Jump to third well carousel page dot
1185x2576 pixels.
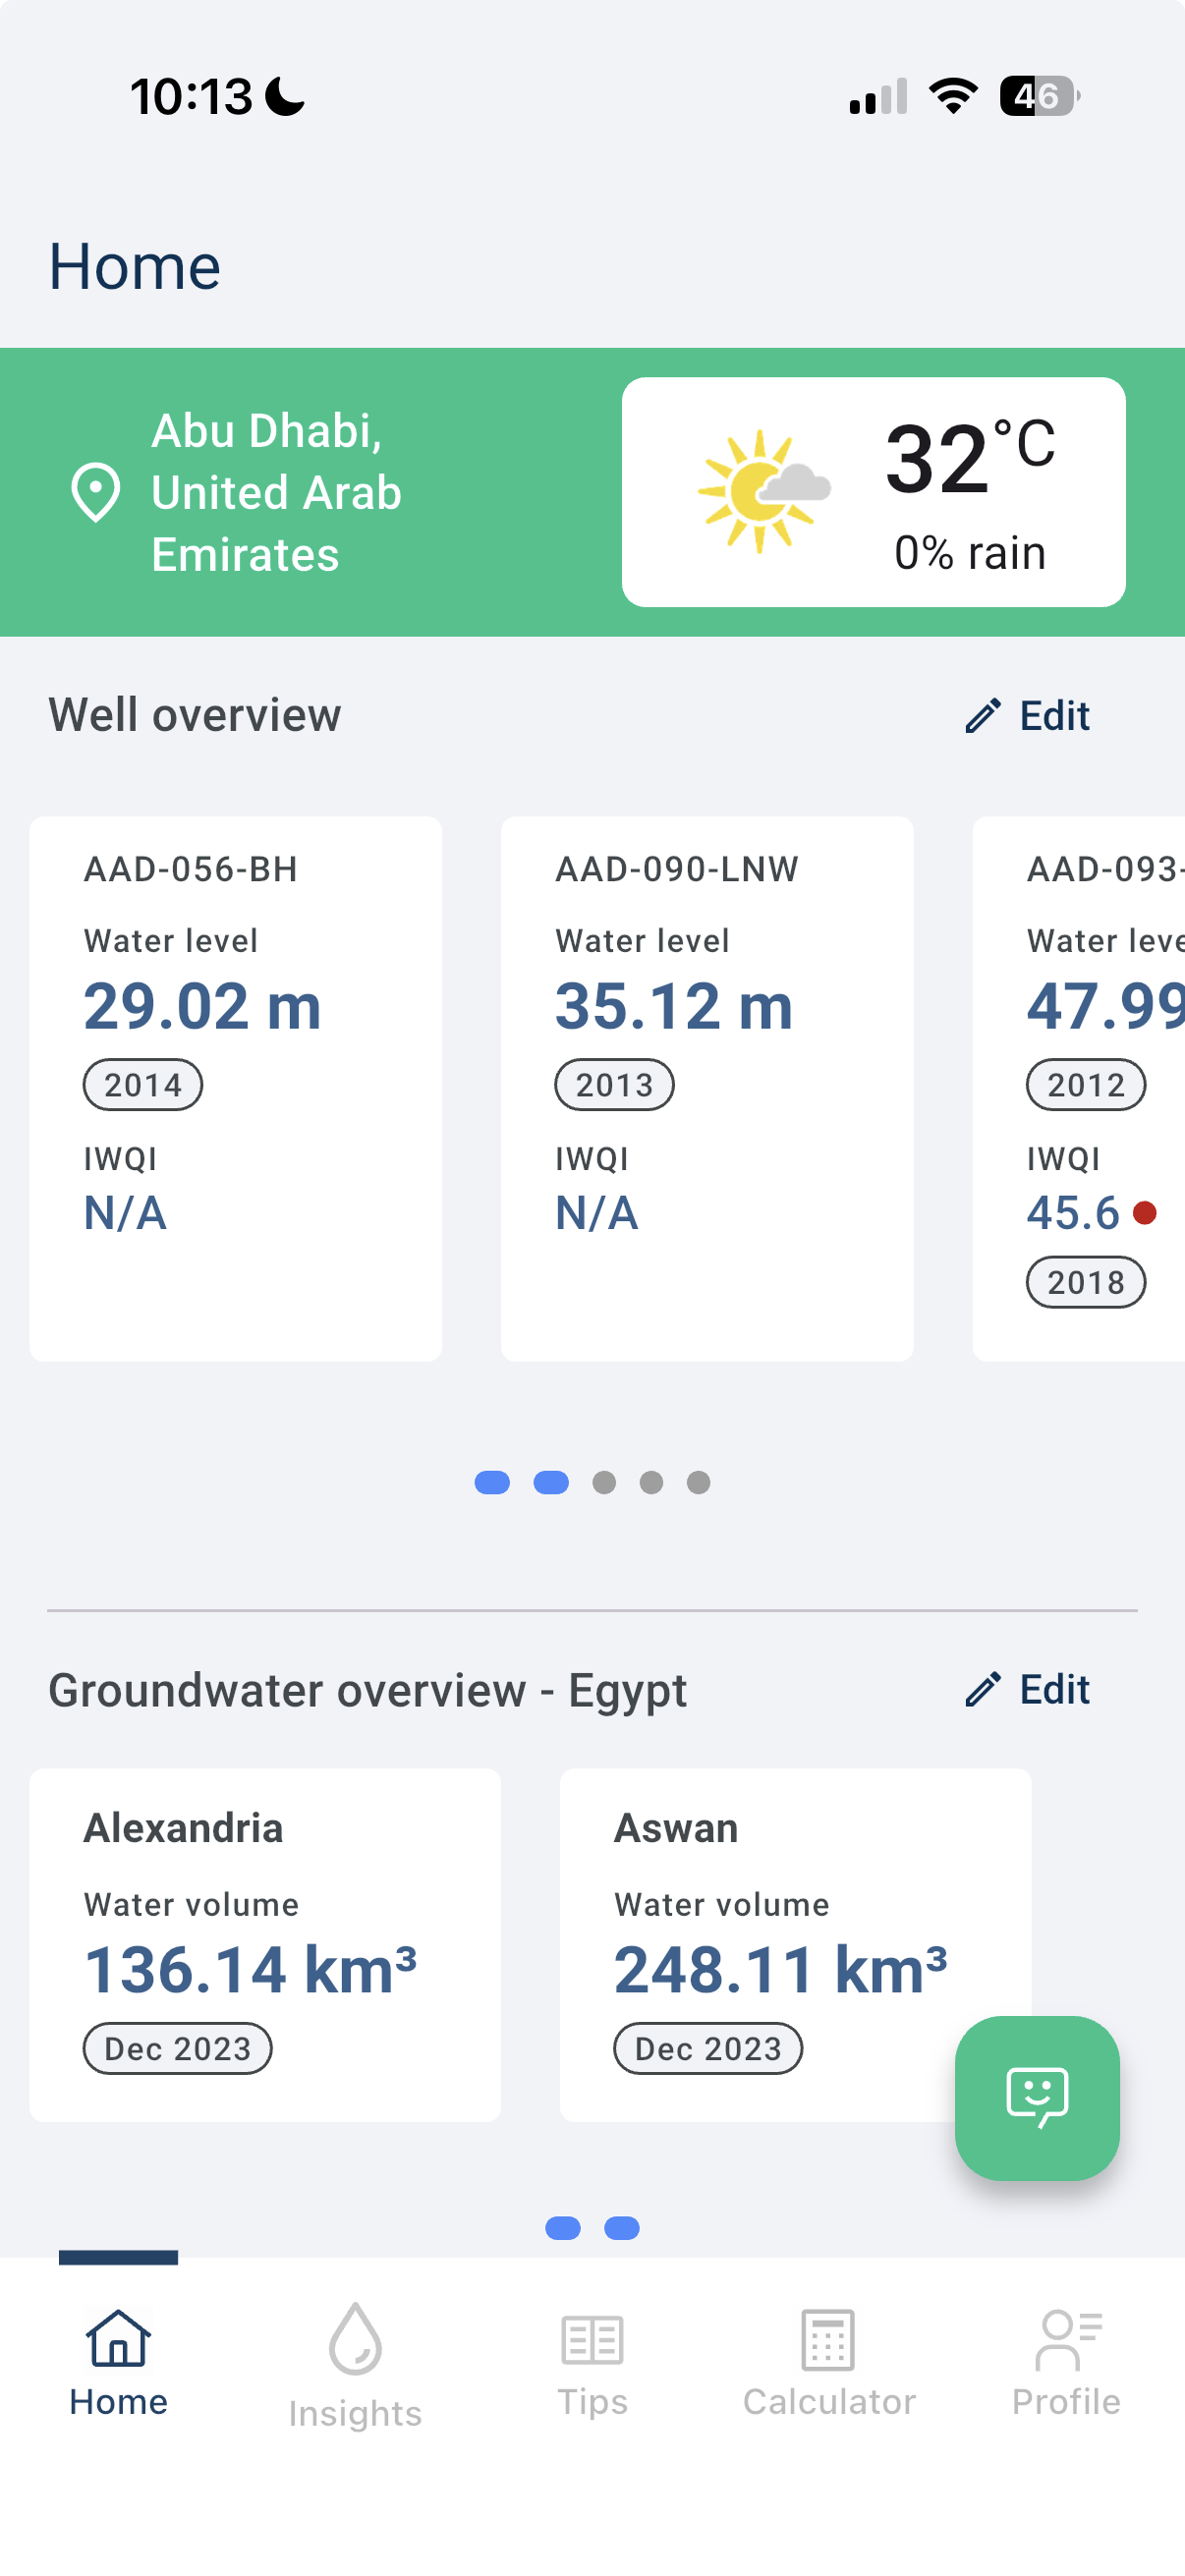point(604,1482)
